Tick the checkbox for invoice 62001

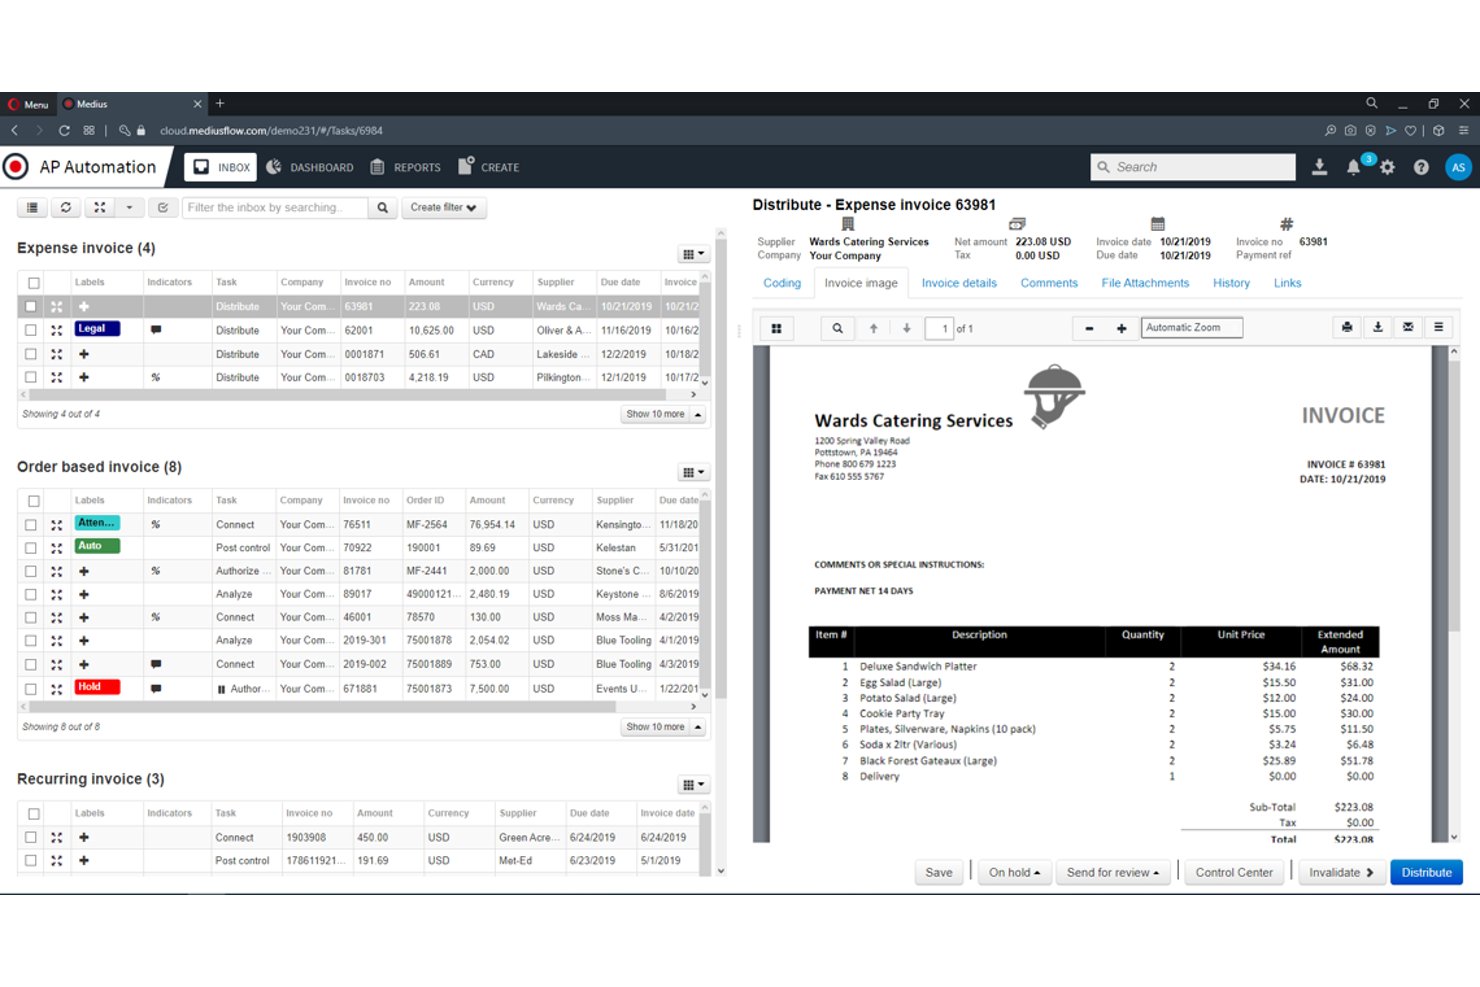[31, 330]
